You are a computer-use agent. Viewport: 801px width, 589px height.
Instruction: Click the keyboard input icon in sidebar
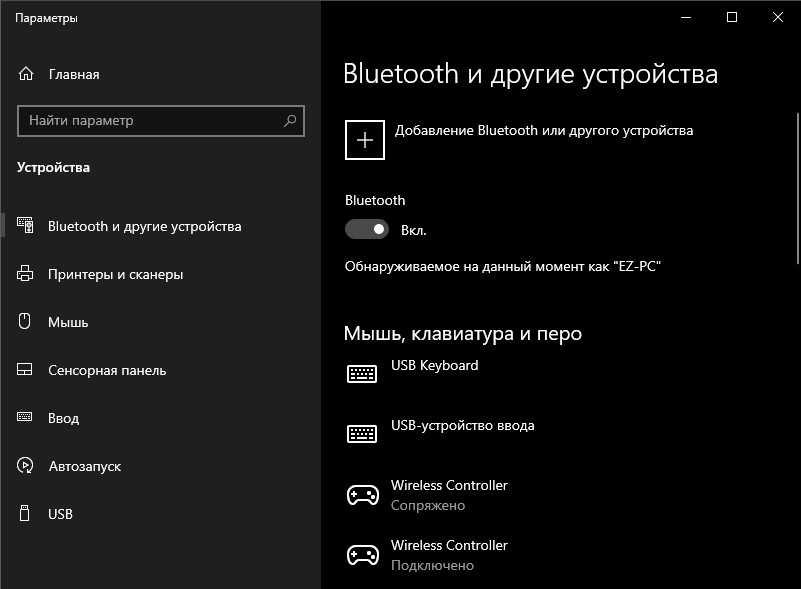pos(25,417)
